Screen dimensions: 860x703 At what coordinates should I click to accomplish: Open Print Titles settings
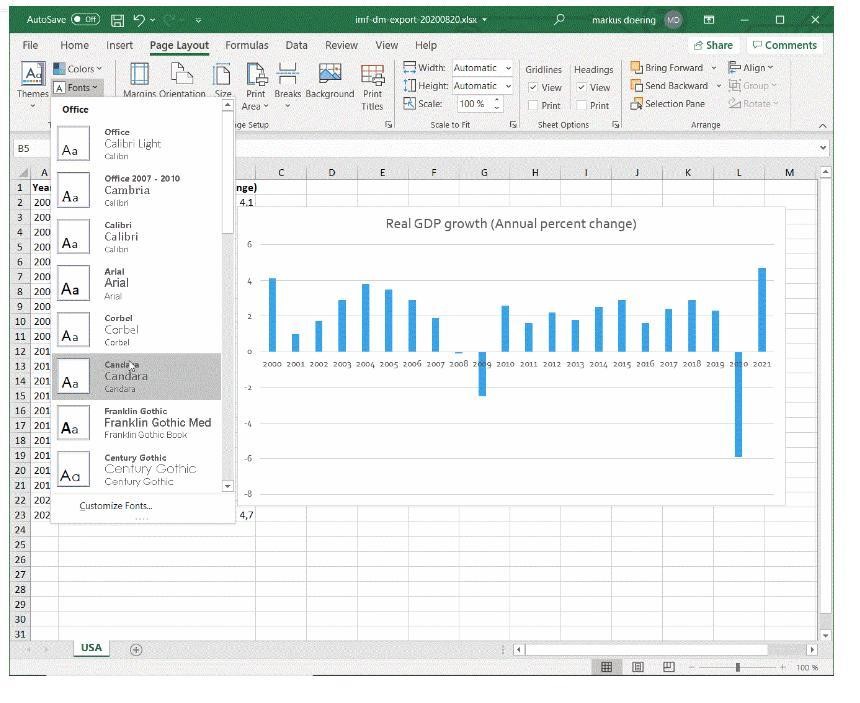[372, 78]
